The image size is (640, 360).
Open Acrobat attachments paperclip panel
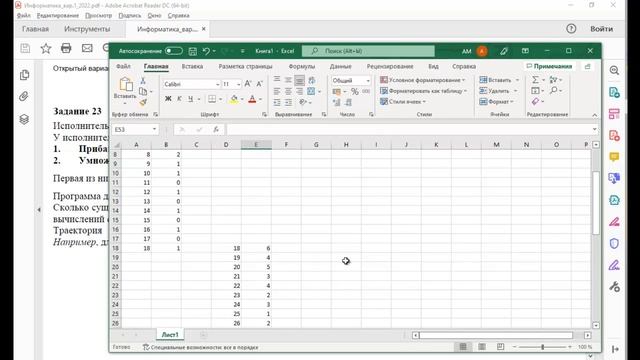(24, 97)
